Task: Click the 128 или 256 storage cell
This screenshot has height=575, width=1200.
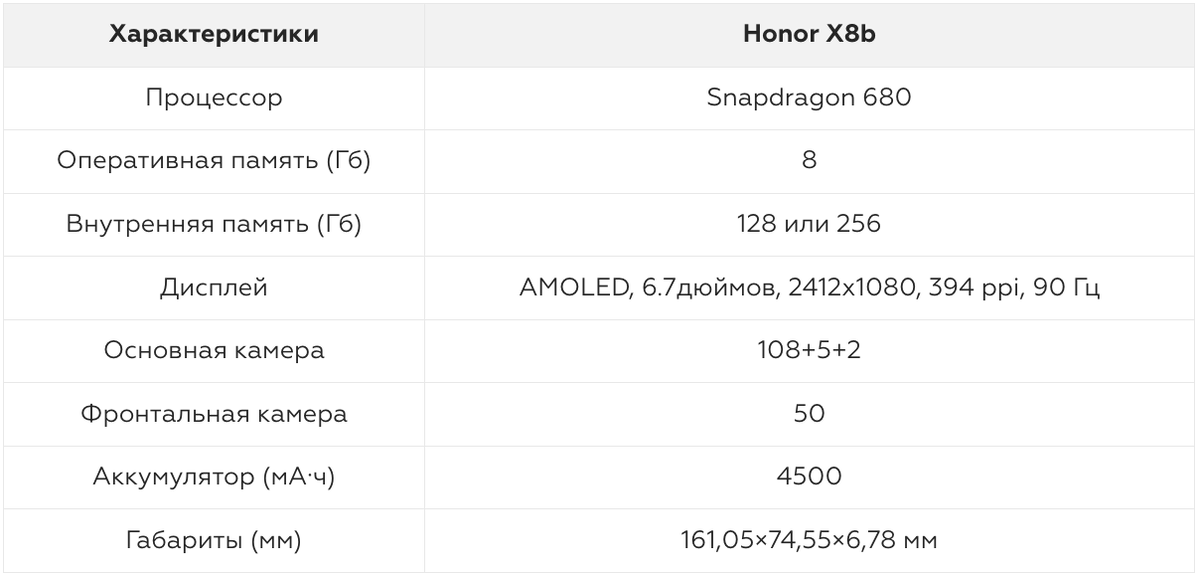Action: pyautogui.click(x=809, y=224)
